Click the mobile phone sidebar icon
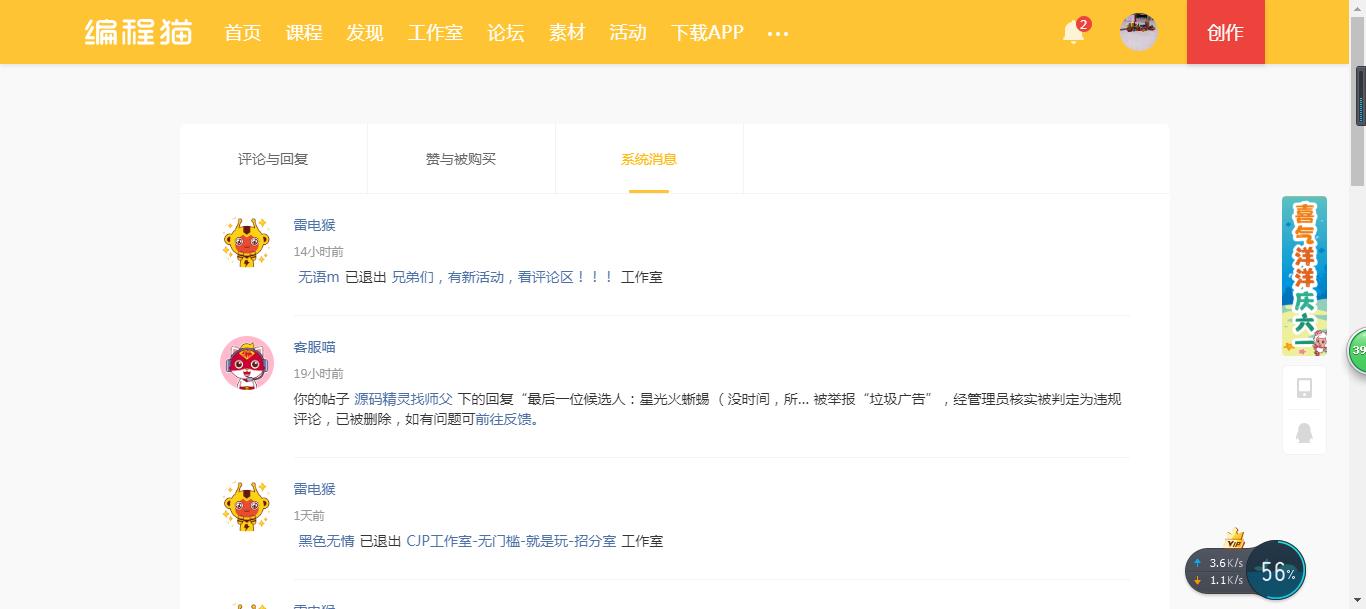Screen dimensions: 1366x609 click(1304, 388)
